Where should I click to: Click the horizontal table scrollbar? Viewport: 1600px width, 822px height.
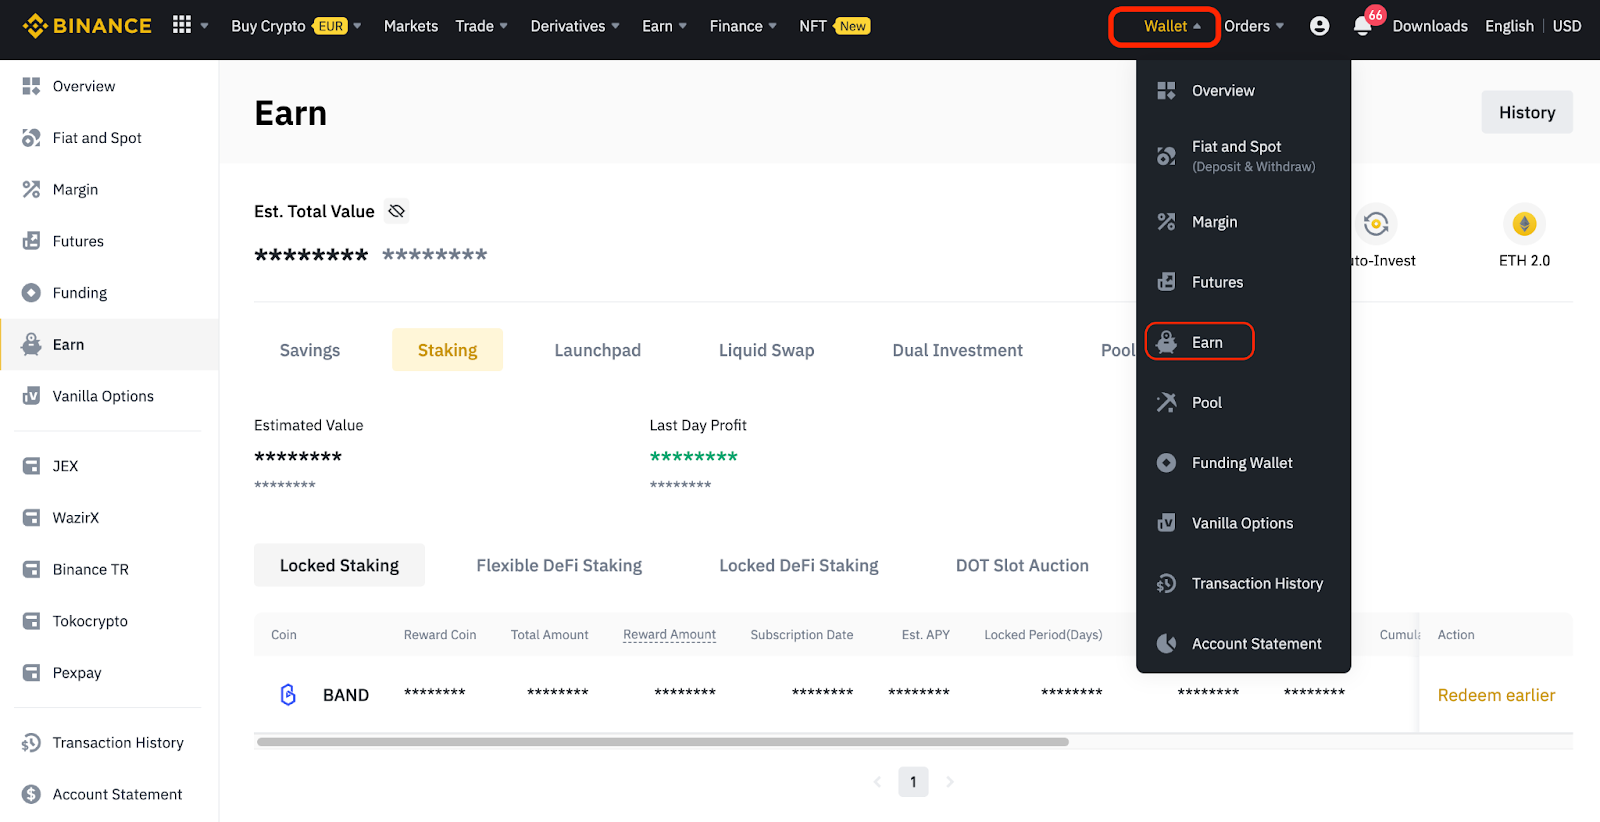click(x=662, y=742)
